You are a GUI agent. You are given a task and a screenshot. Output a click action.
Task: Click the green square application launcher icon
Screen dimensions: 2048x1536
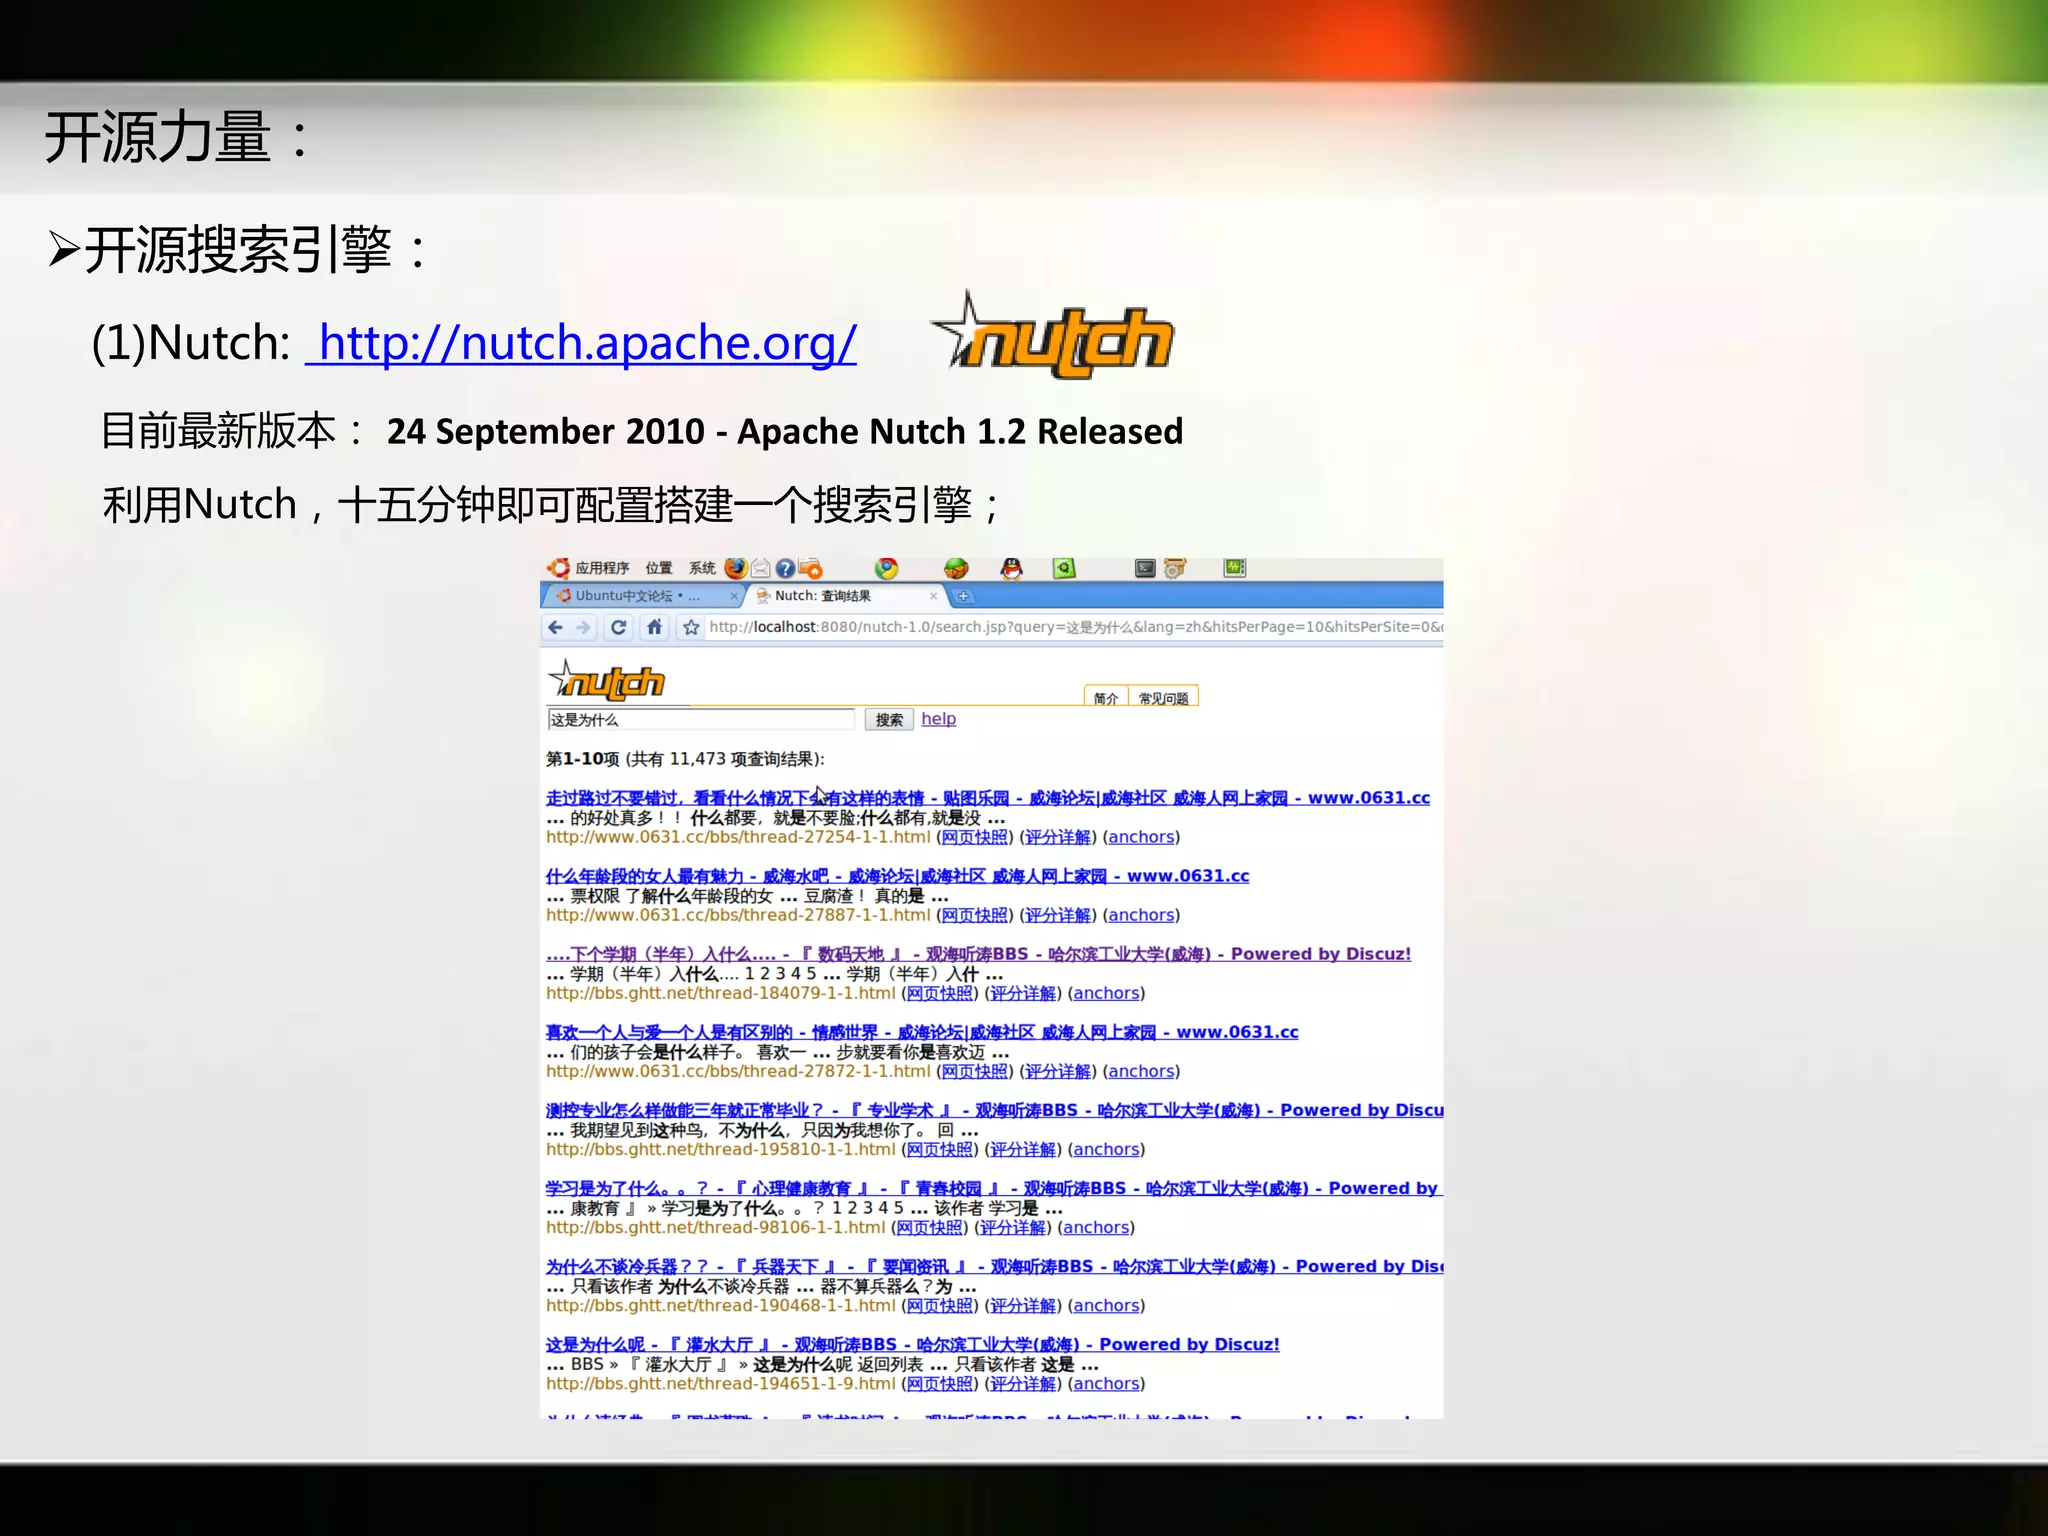tap(1064, 569)
